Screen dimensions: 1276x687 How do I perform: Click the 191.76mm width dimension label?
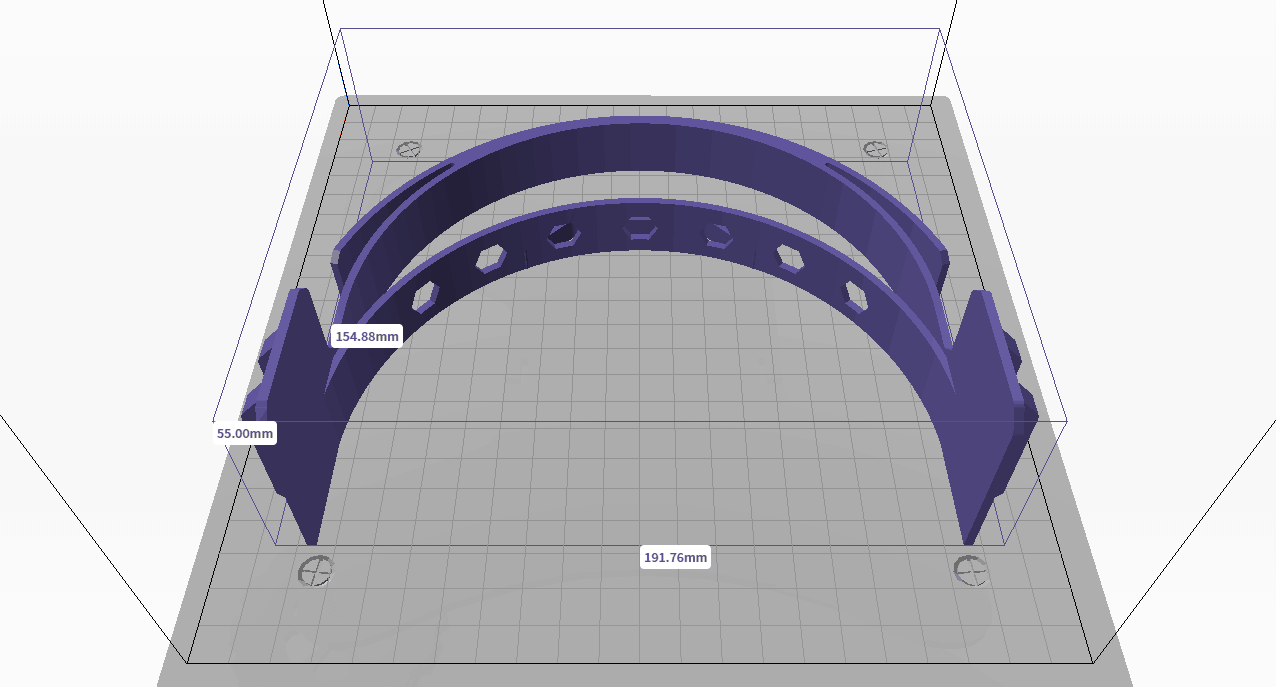click(x=675, y=557)
